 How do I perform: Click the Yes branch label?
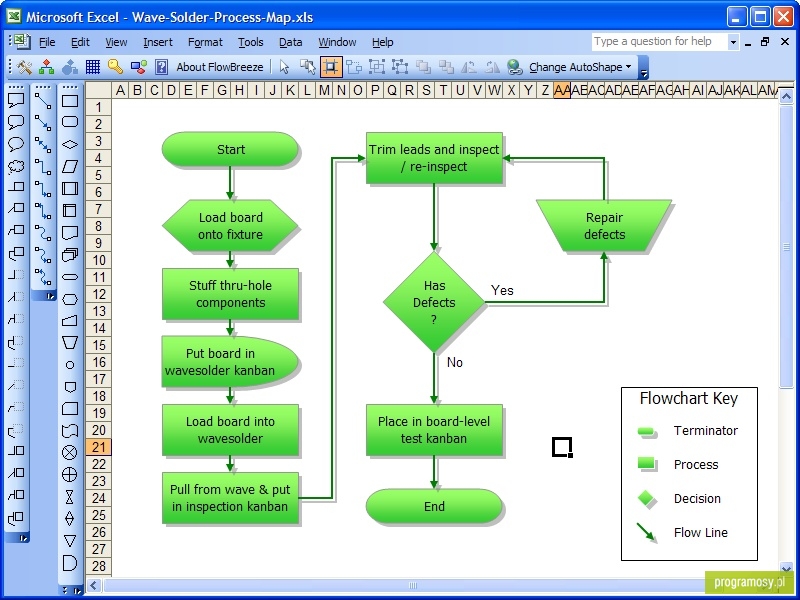coord(502,290)
